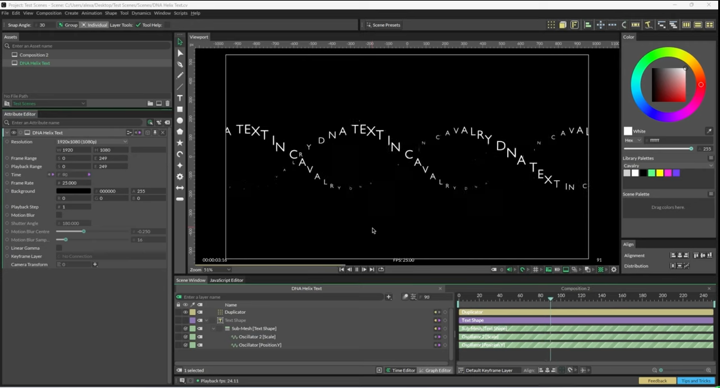The width and height of the screenshot is (720, 388).
Task: Toggle the Linear Gamma checkbox
Action: coord(59,248)
